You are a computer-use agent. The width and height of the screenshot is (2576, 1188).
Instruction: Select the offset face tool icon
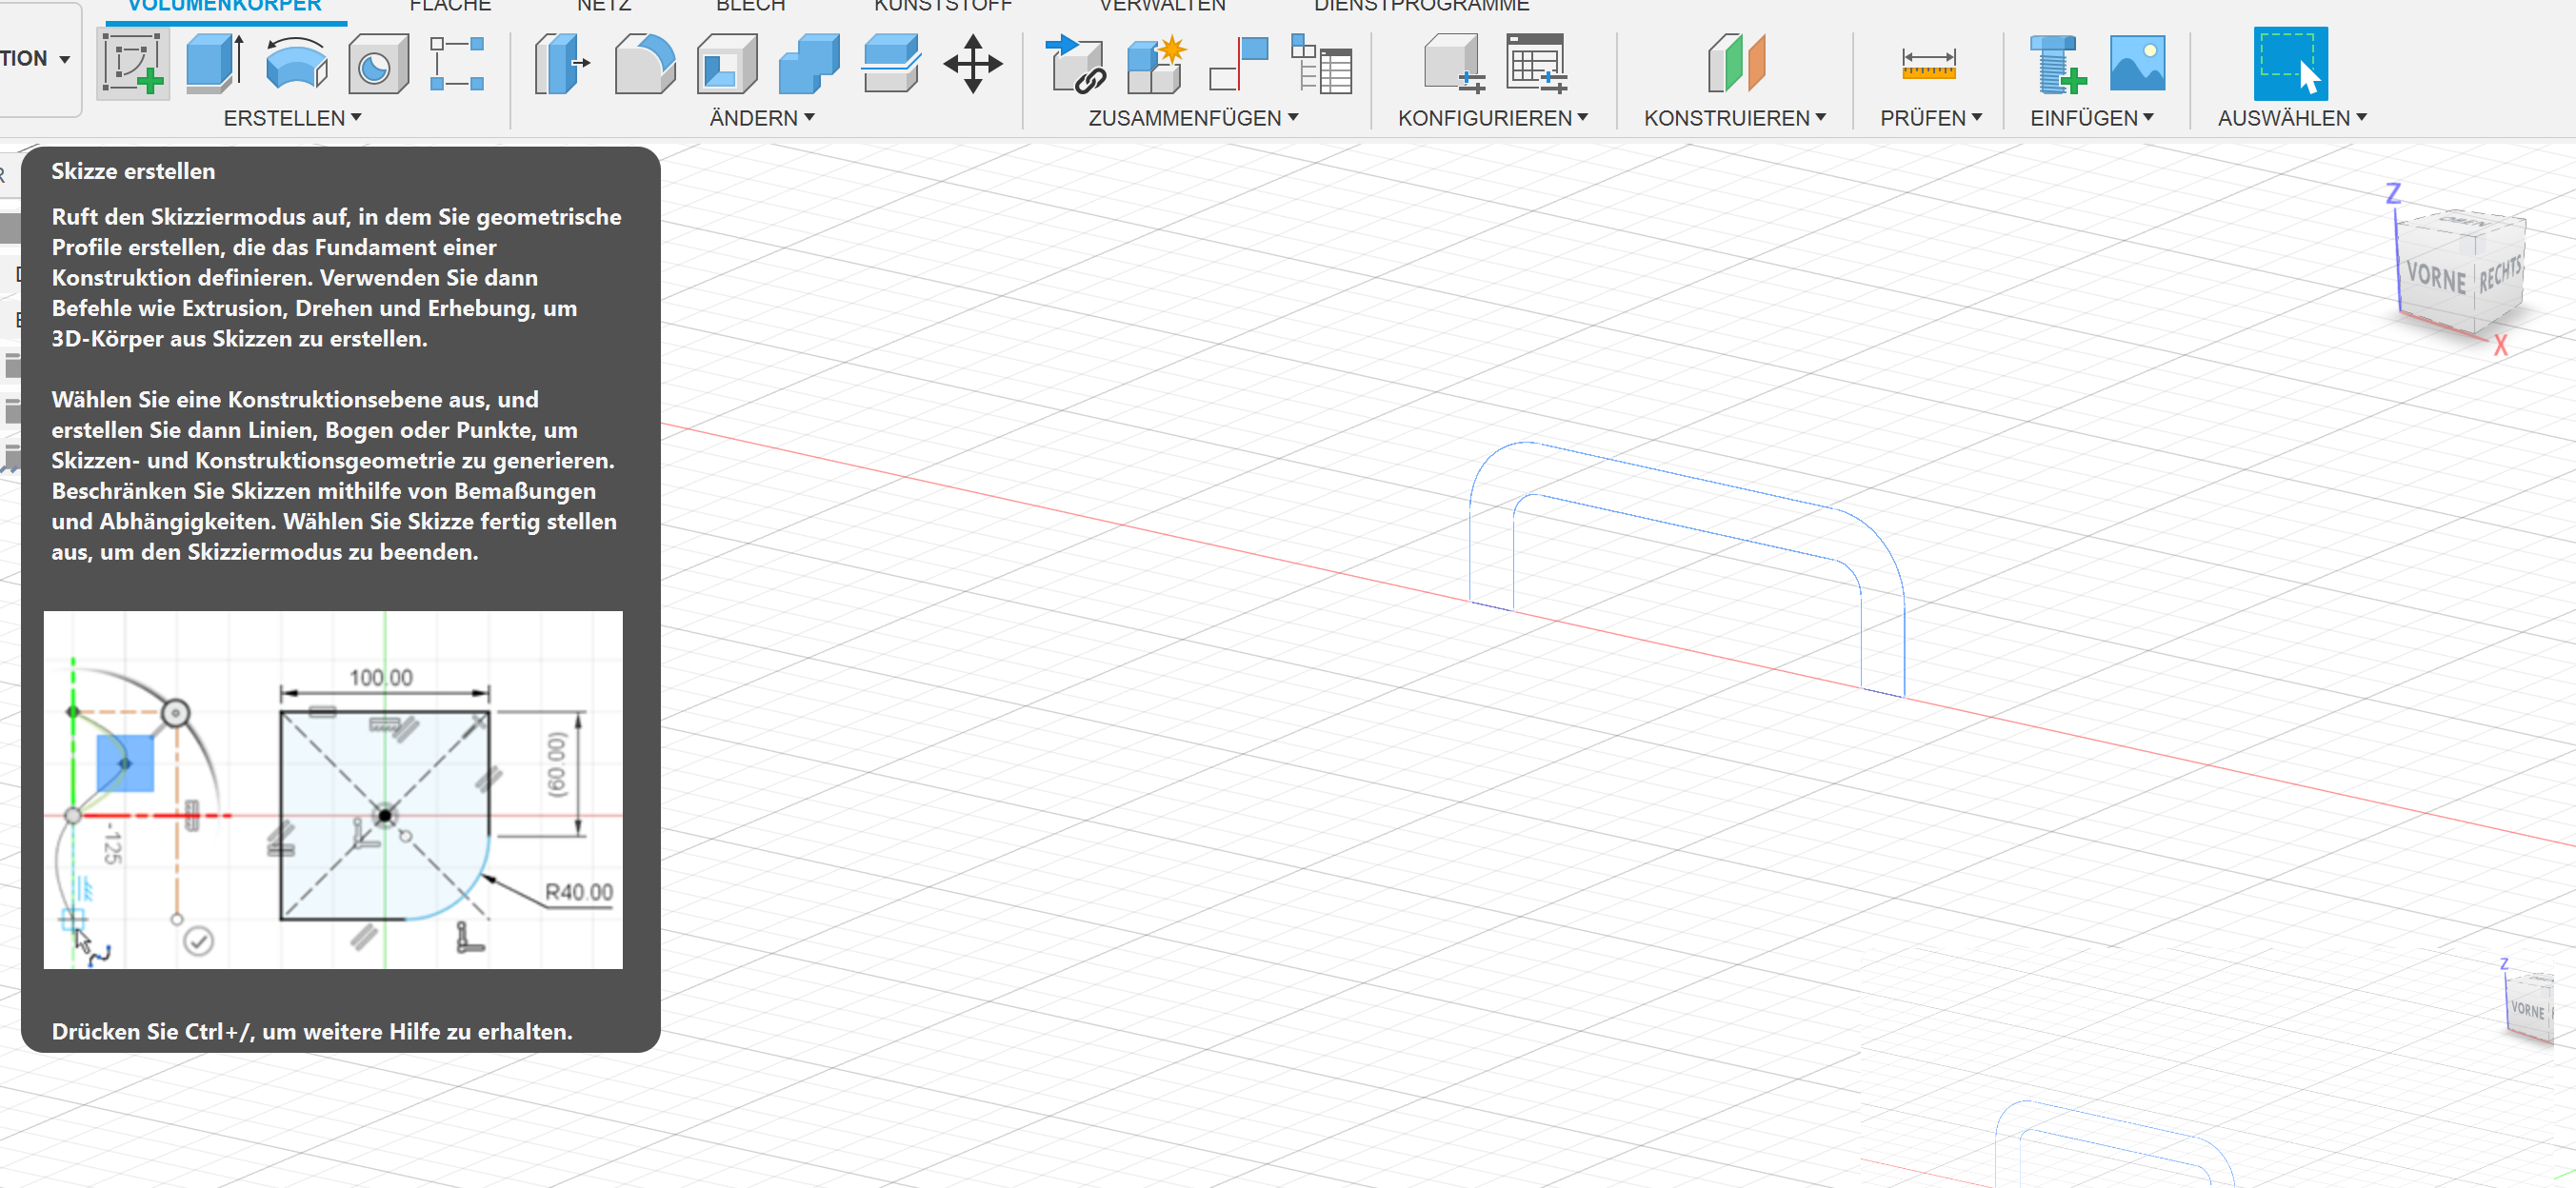[x=890, y=64]
